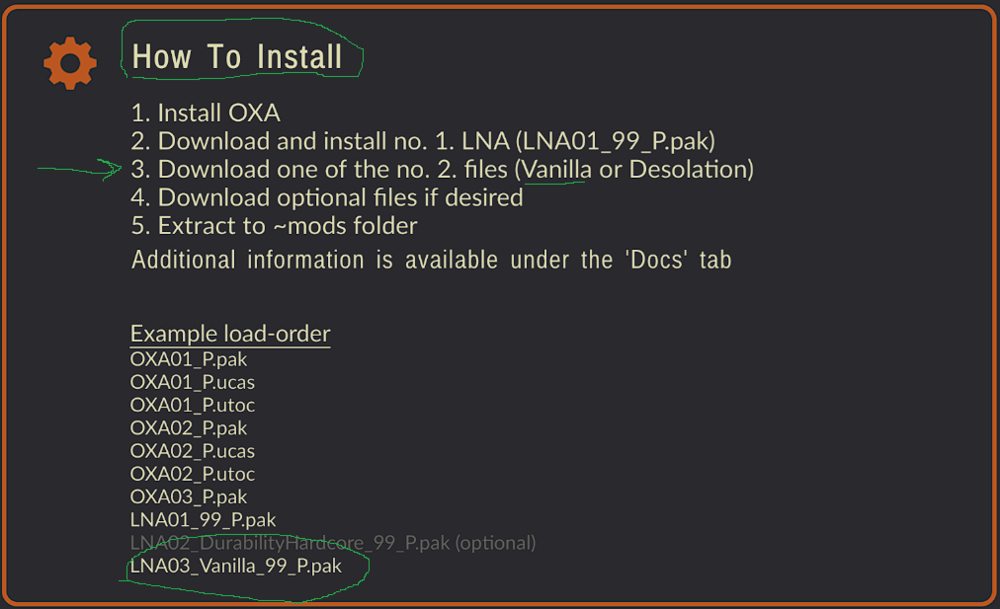The height and width of the screenshot is (609, 1000).
Task: Select the OXA01_P.utoc entry
Action: [x=192, y=405]
